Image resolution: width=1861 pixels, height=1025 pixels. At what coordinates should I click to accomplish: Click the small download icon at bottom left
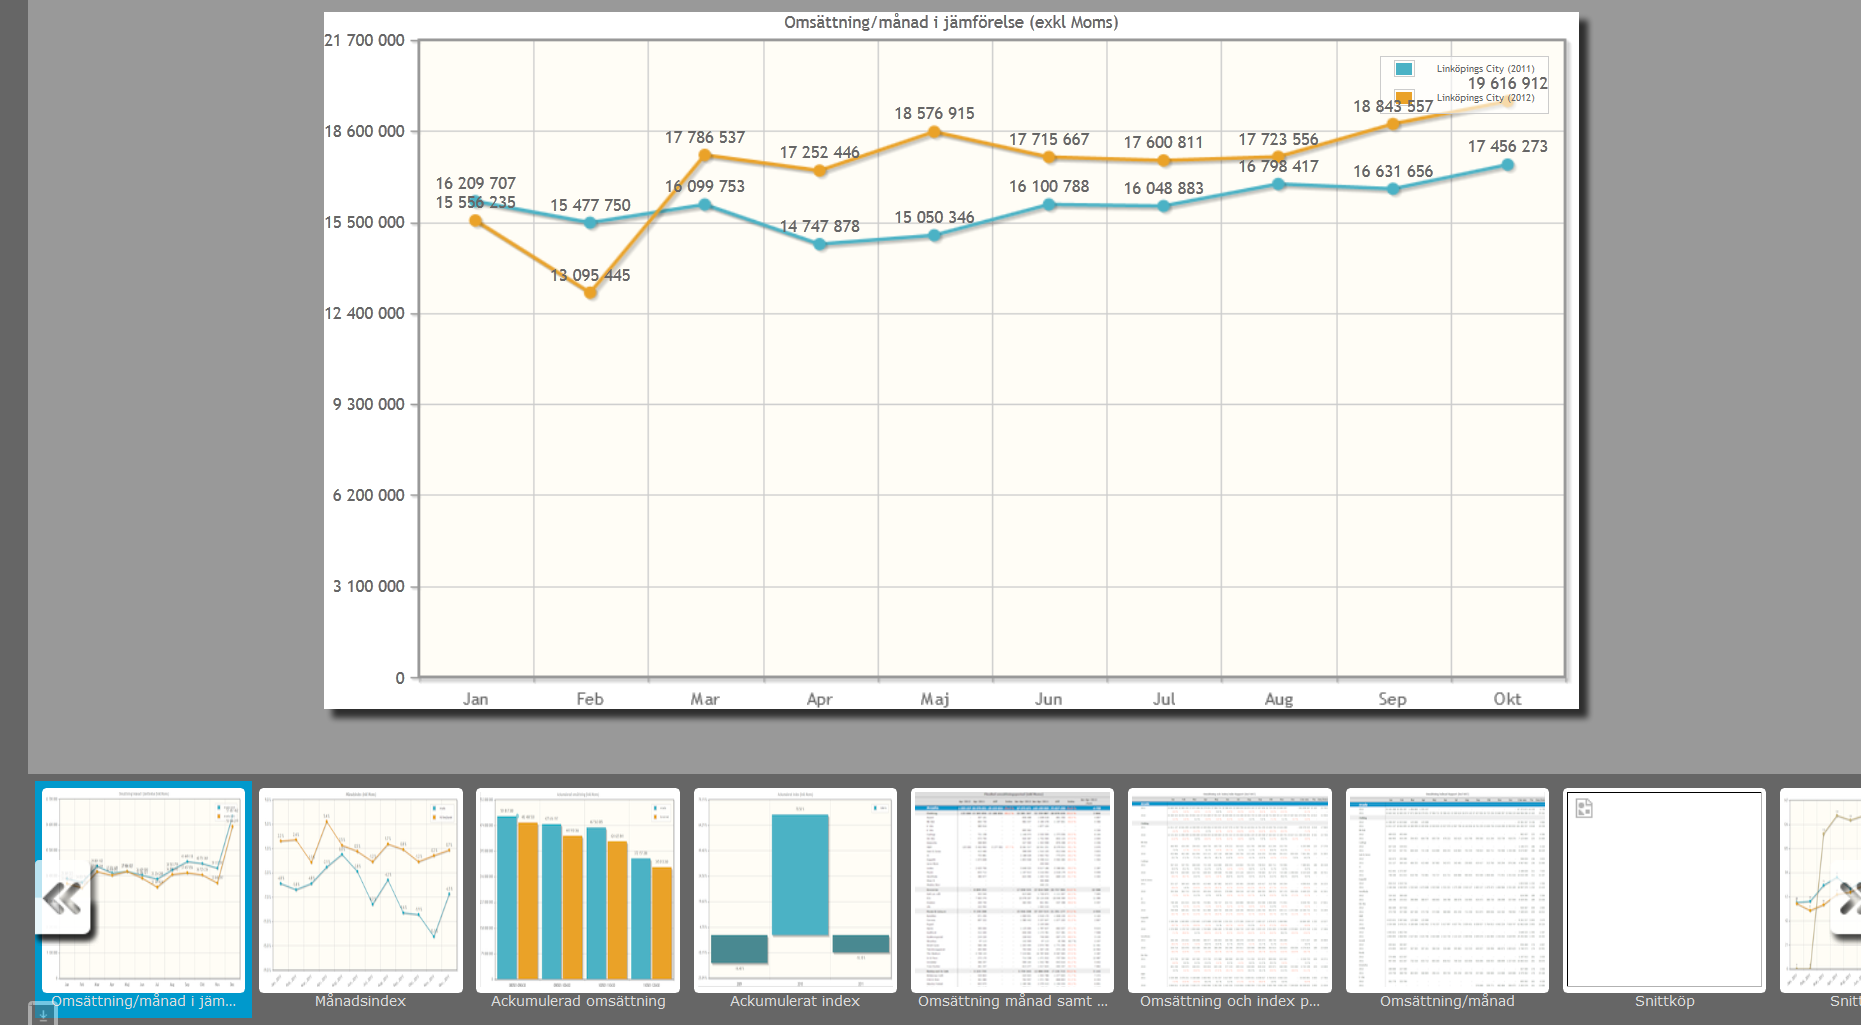(x=43, y=1014)
